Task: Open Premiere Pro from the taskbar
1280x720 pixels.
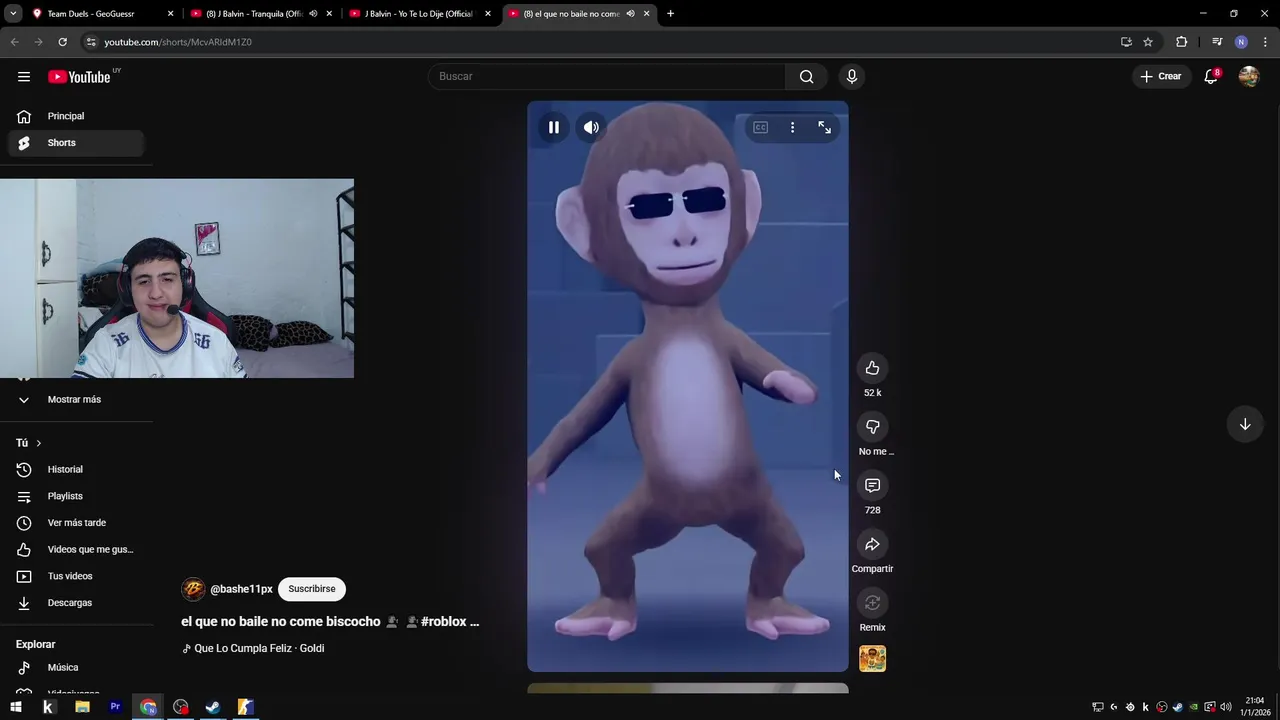Action: pos(115,707)
